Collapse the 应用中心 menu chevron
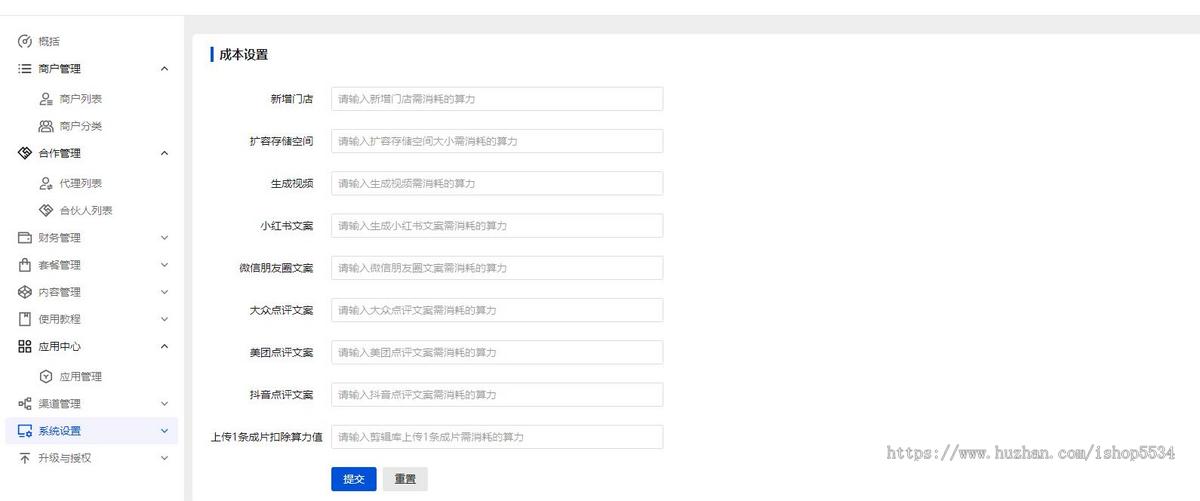Image resolution: width=1200 pixels, height=501 pixels. (x=164, y=346)
